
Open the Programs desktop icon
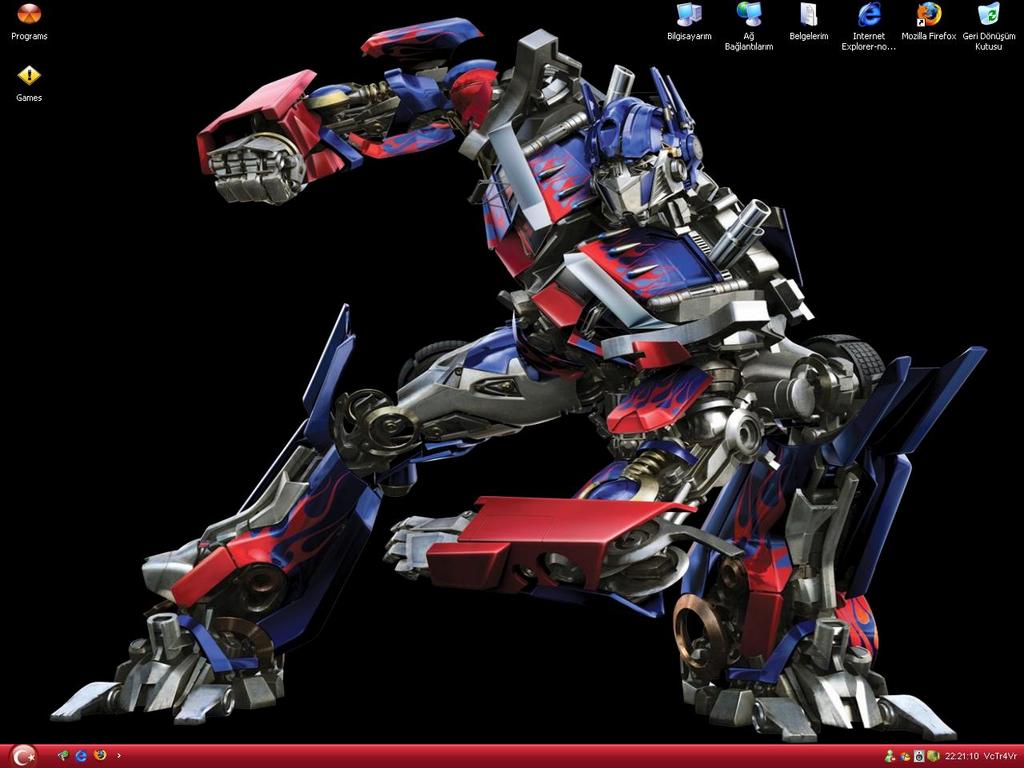click(29, 22)
